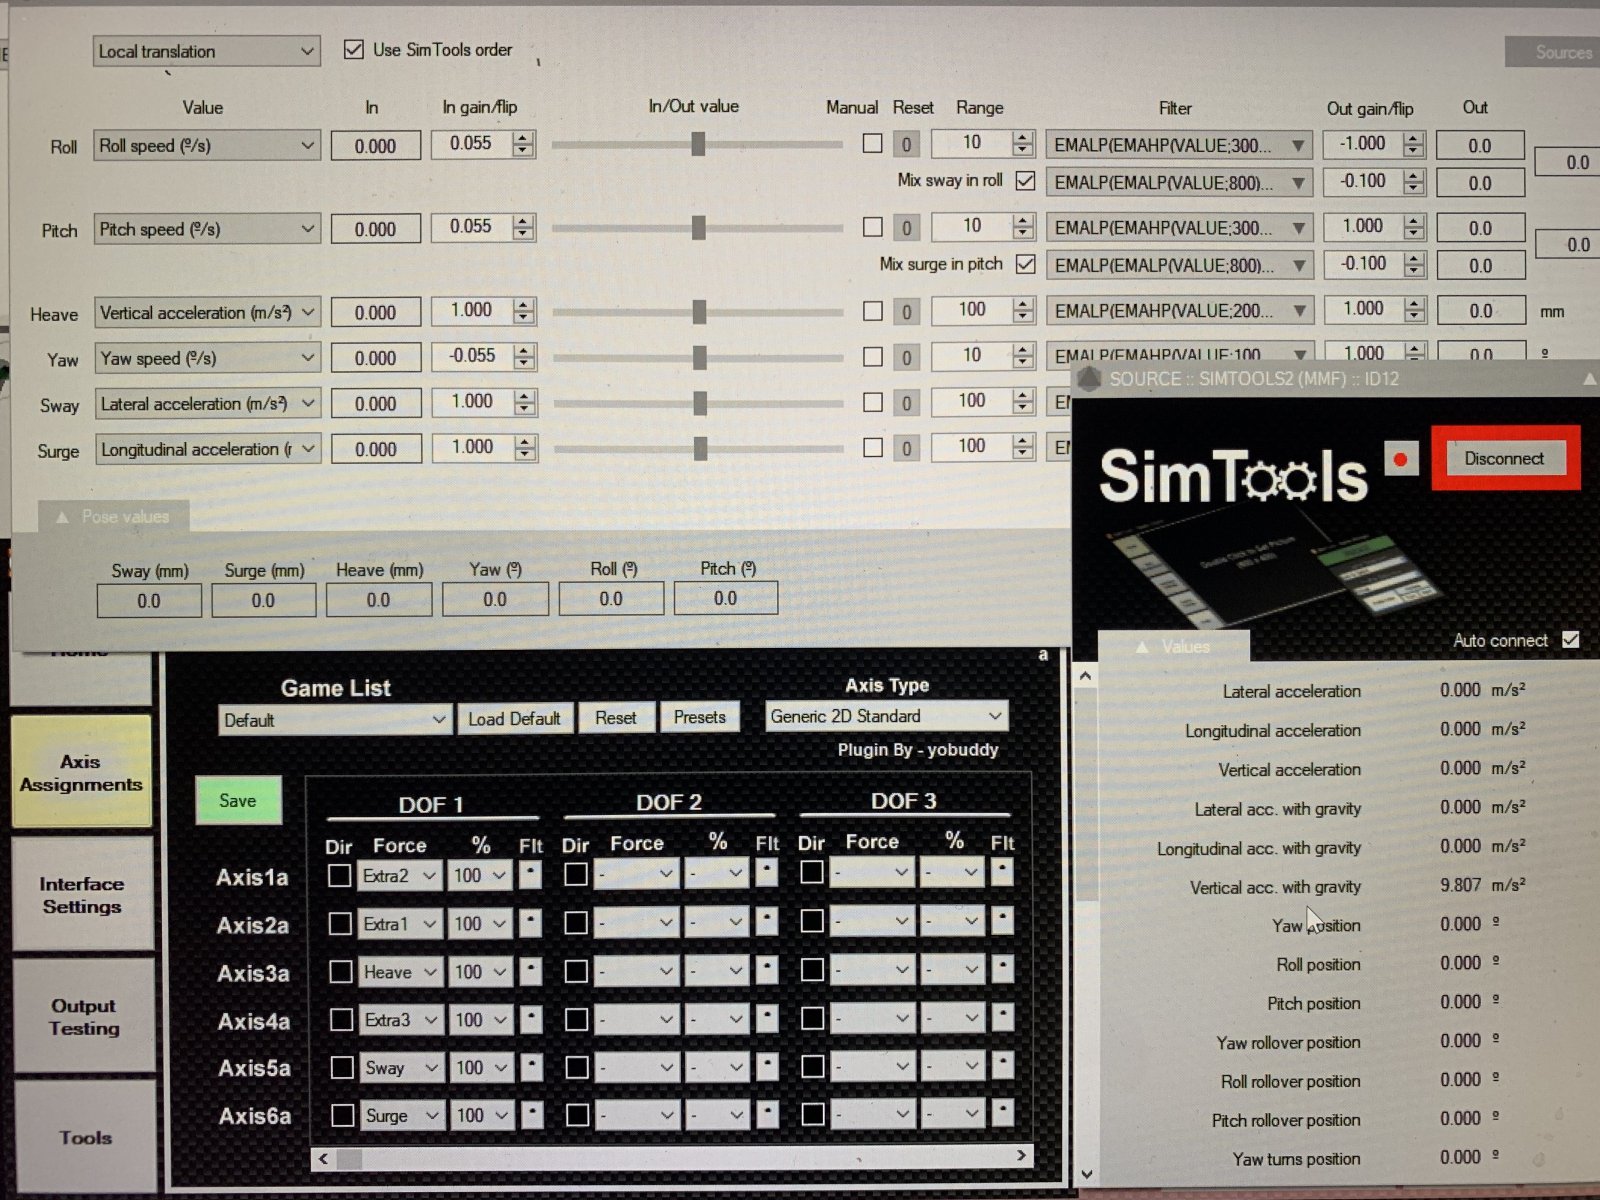Click the Flt button for Axis1a DOF 1
Image resolution: width=1600 pixels, height=1200 pixels.
pos(530,875)
